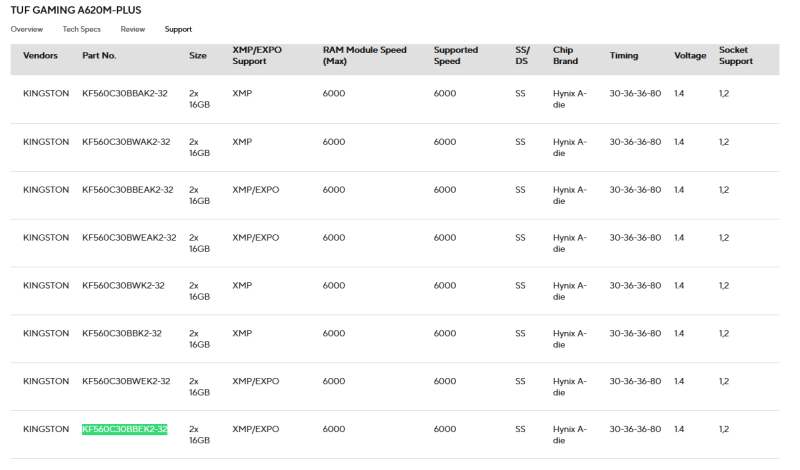Image resolution: width=800 pixels, height=470 pixels.
Task: Click part number KF560C30BWAK2-32
Action: [126, 142]
